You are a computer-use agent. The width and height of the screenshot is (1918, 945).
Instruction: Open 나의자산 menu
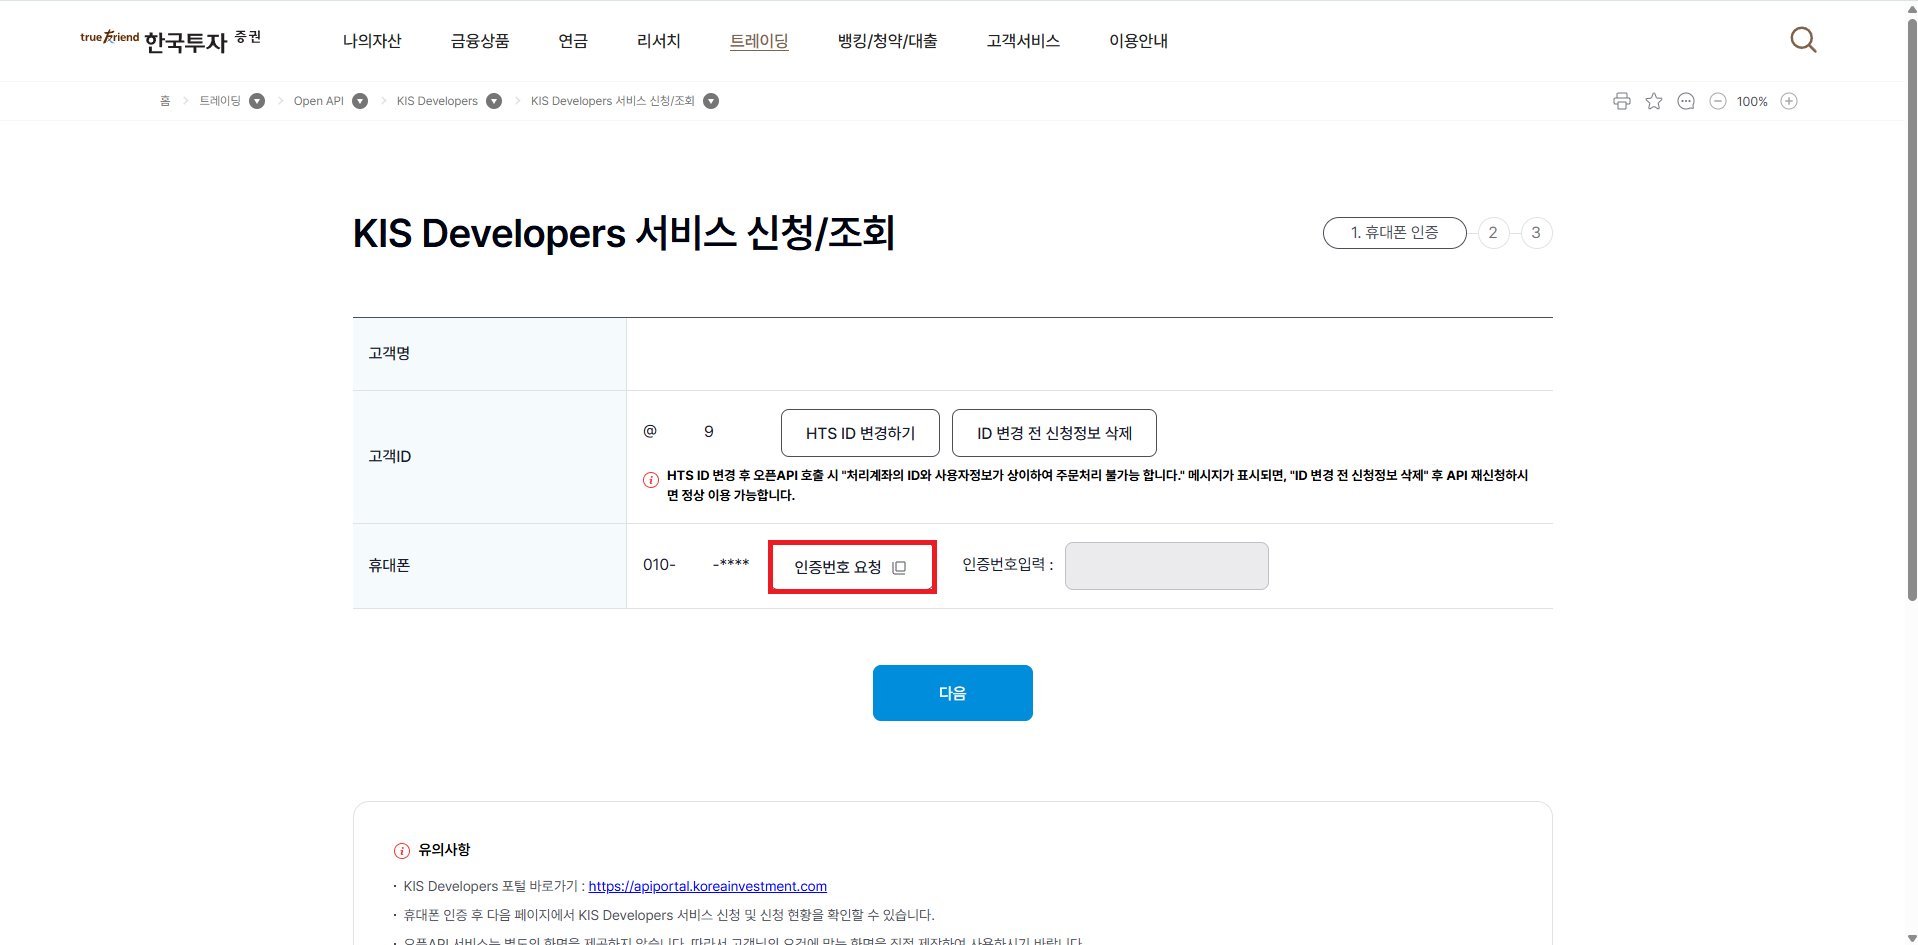pos(372,41)
